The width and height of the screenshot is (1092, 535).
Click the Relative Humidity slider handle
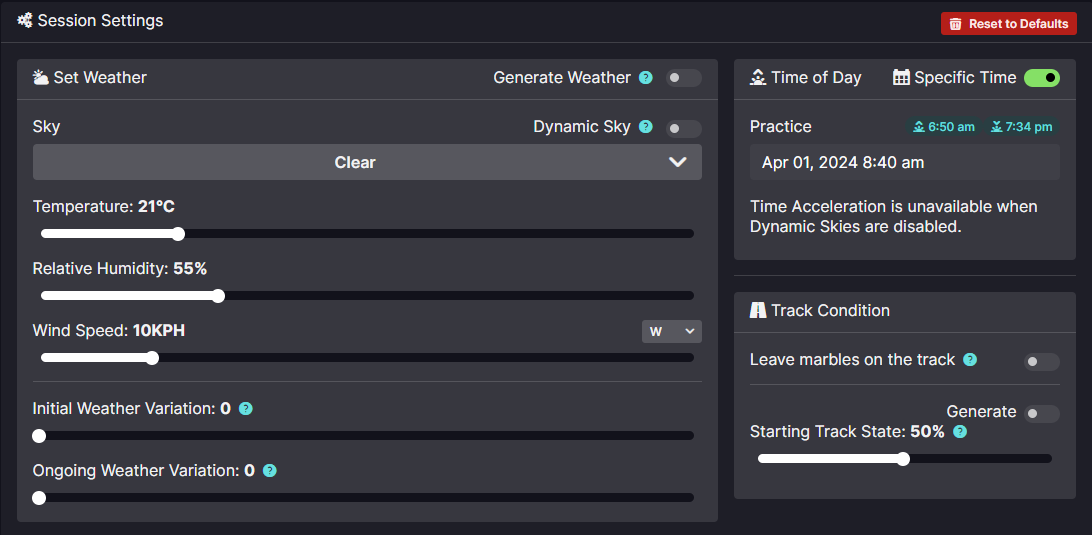(x=218, y=295)
